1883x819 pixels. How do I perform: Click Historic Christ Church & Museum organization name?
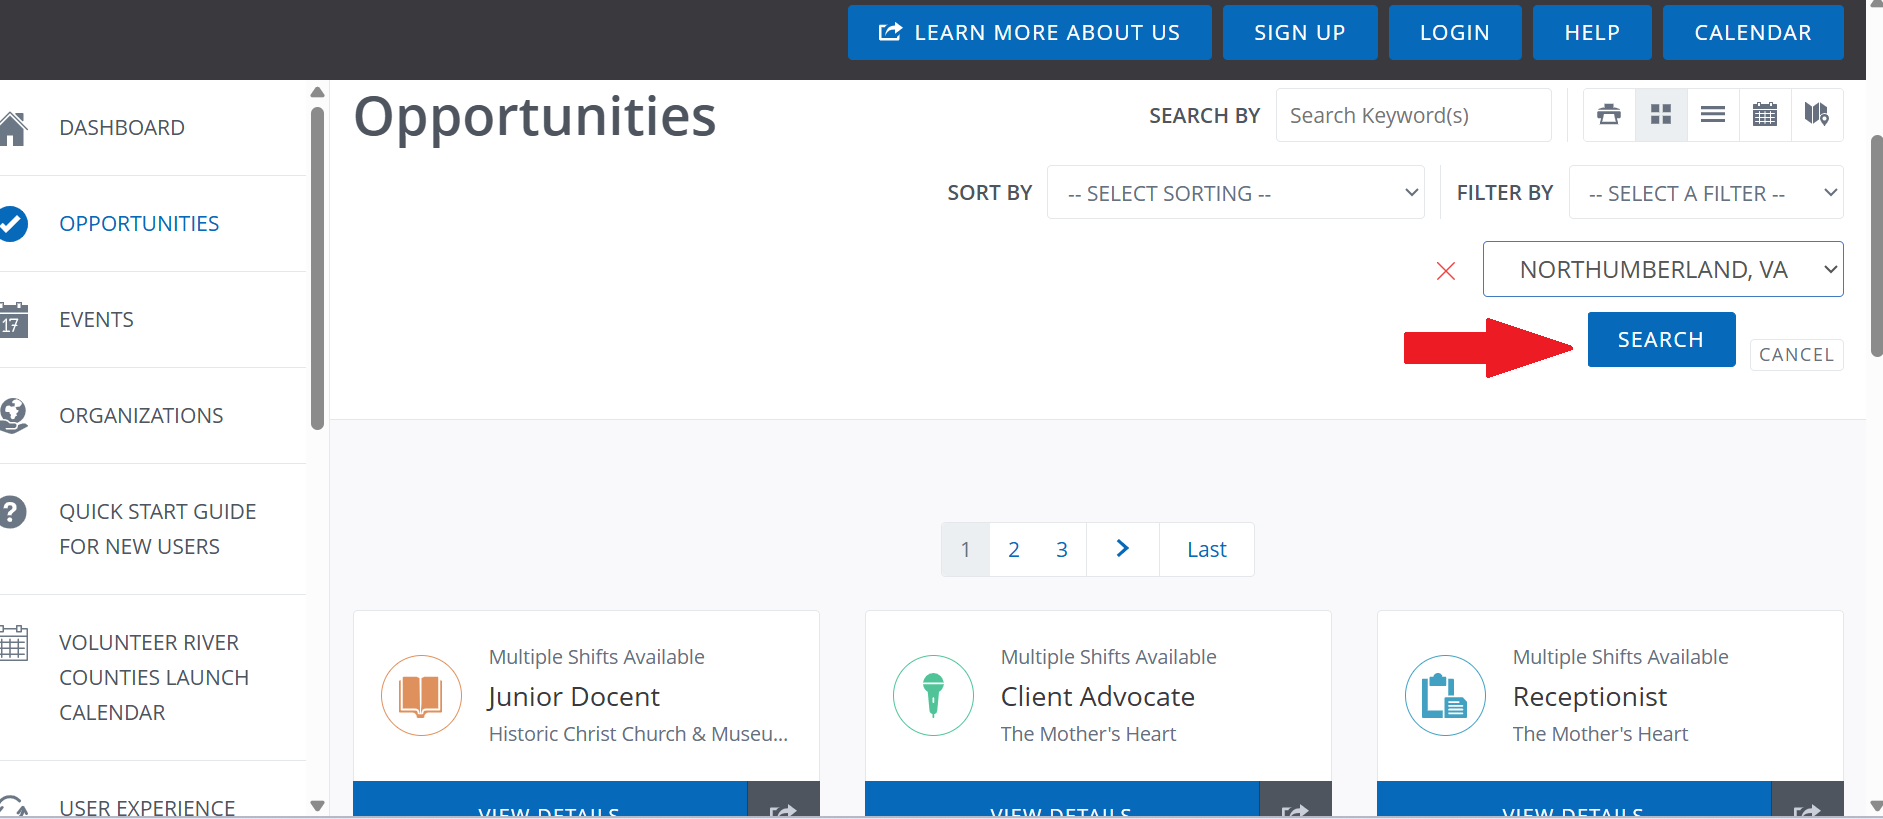coord(638,734)
